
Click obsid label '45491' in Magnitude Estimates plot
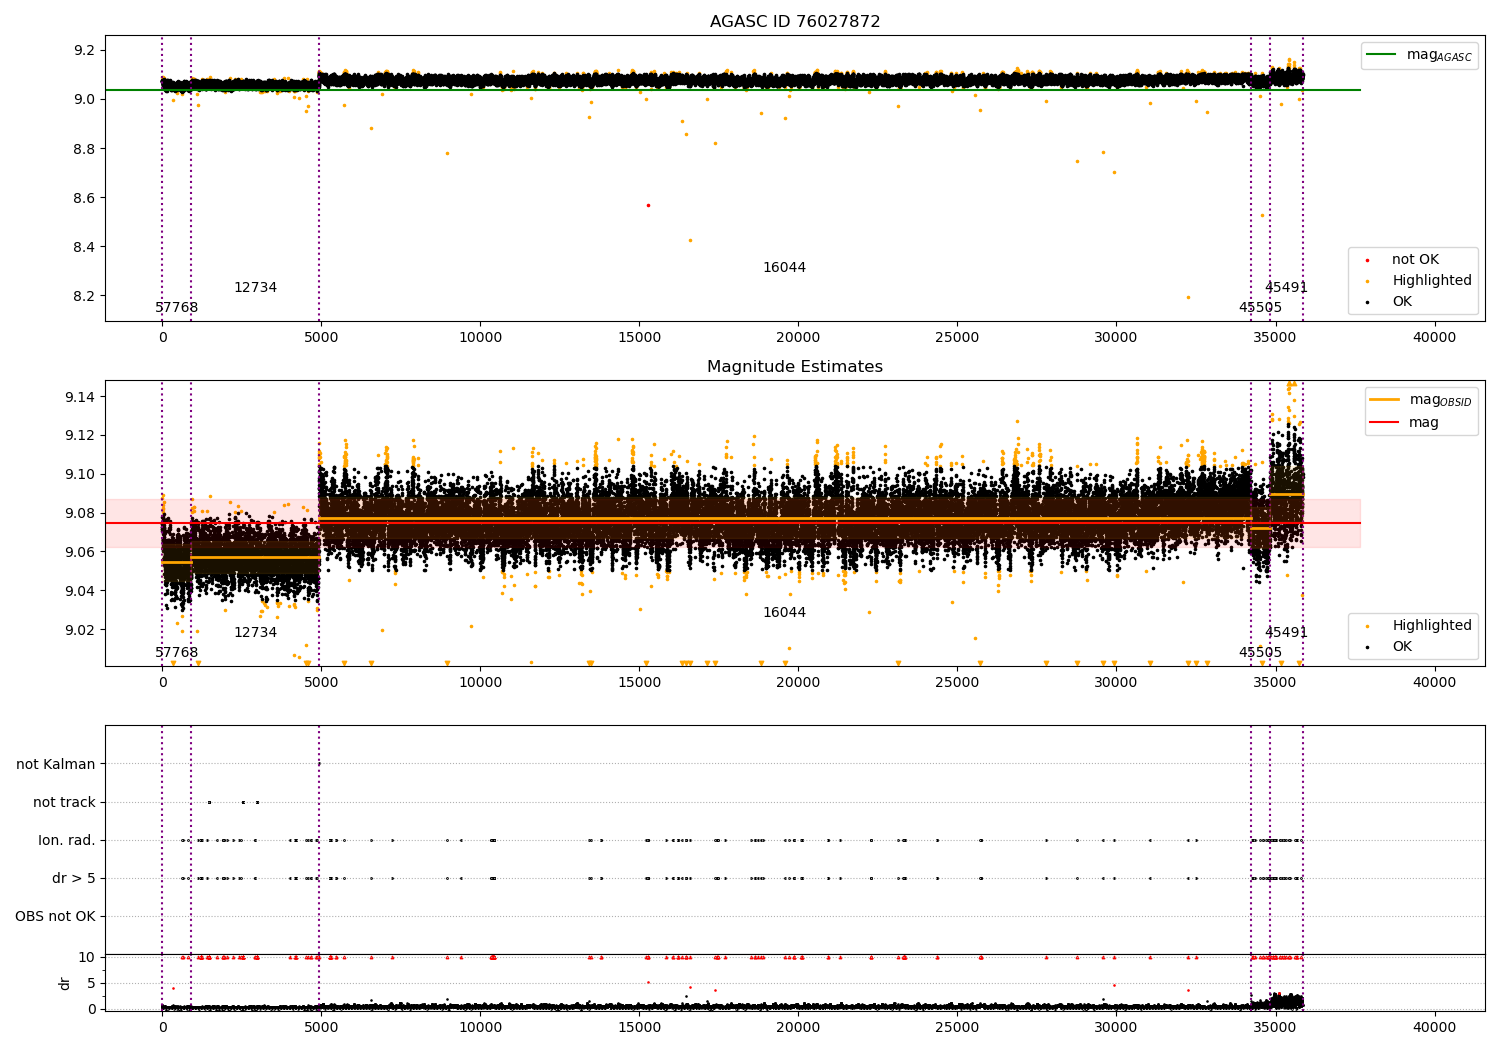click(x=1286, y=633)
